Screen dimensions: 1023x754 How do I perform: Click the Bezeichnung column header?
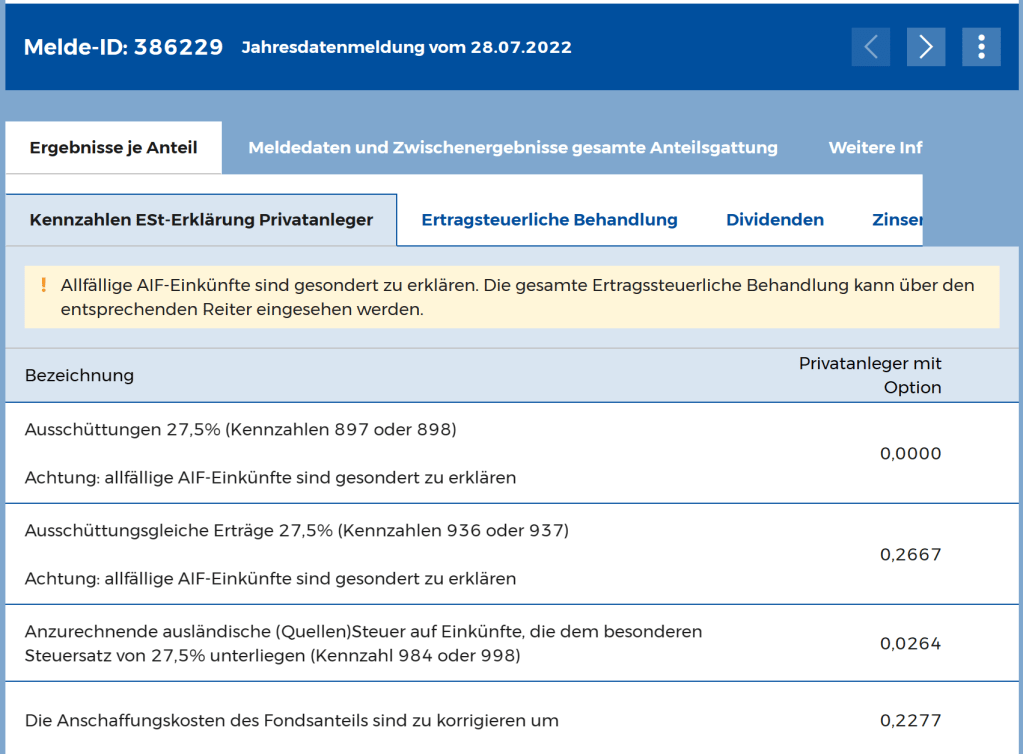(x=79, y=375)
